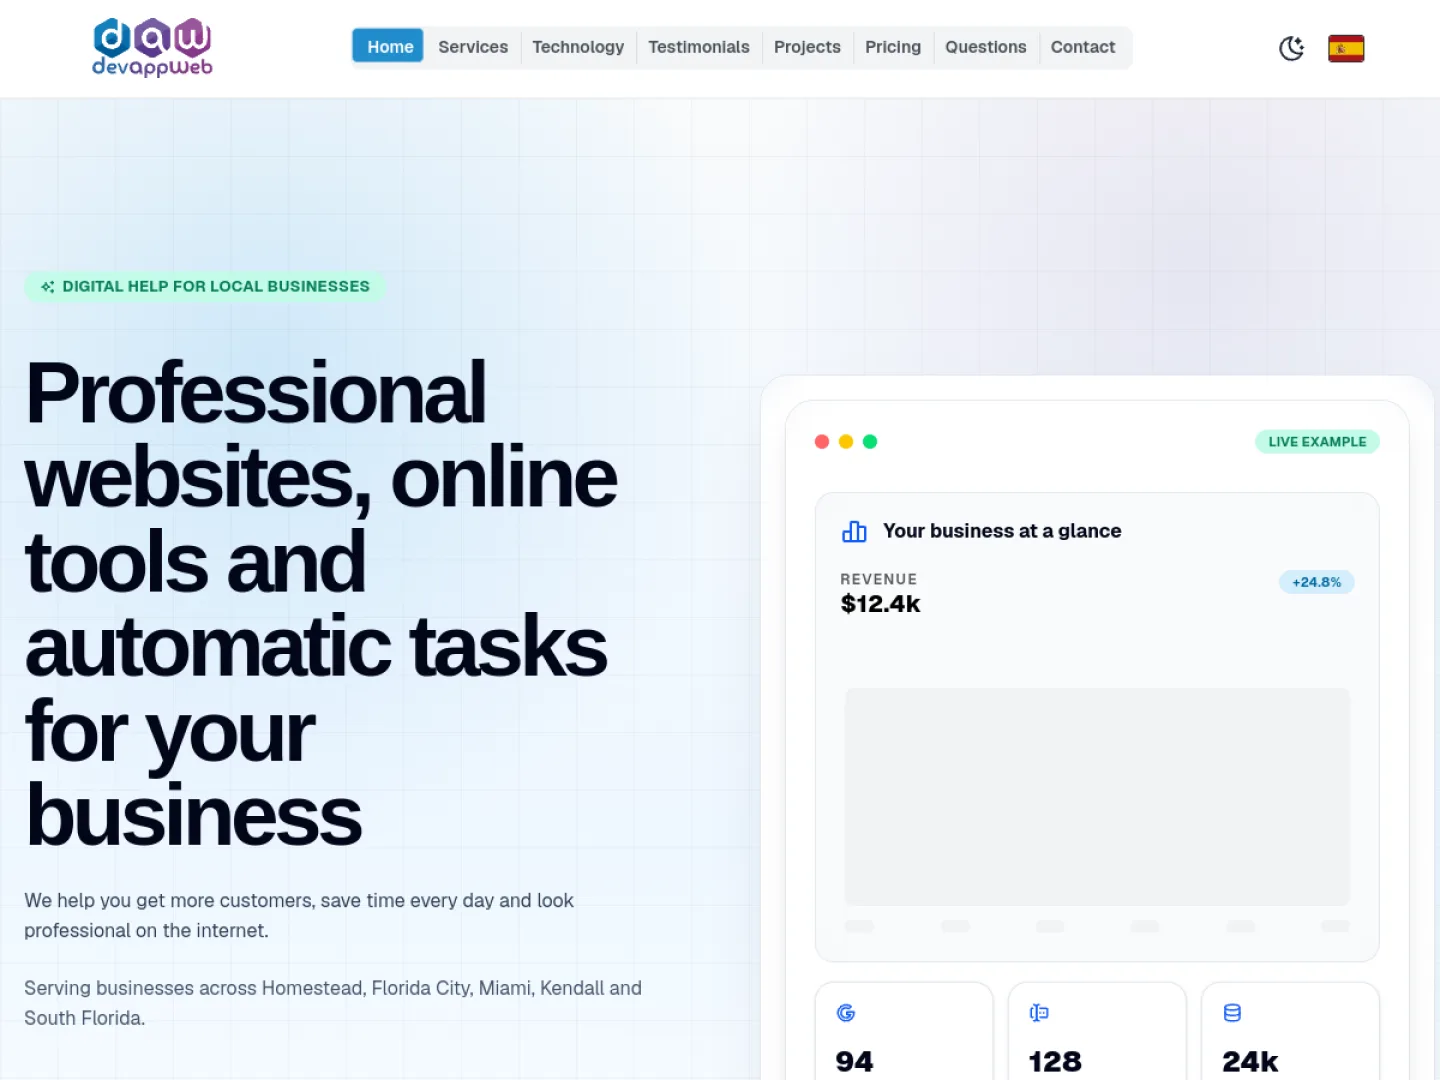This screenshot has height=1080, width=1440.
Task: Click the bar chart icon beside Your business
Action: tap(854, 531)
